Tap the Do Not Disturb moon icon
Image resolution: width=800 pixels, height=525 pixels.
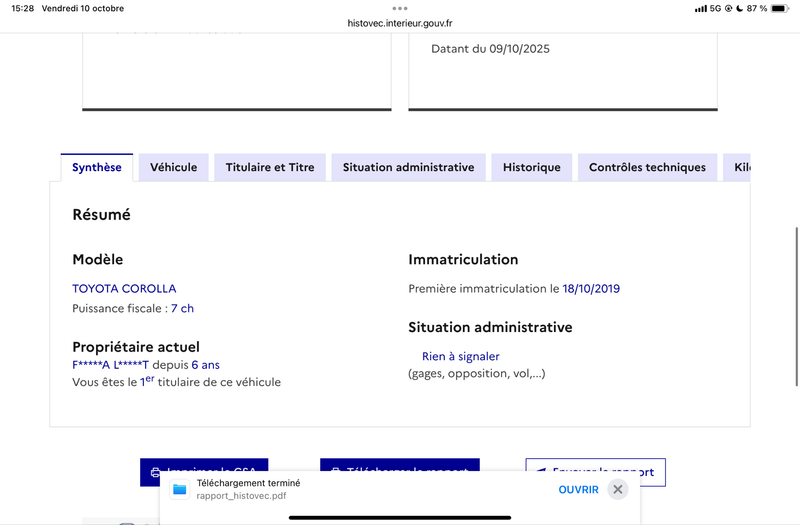point(739,8)
